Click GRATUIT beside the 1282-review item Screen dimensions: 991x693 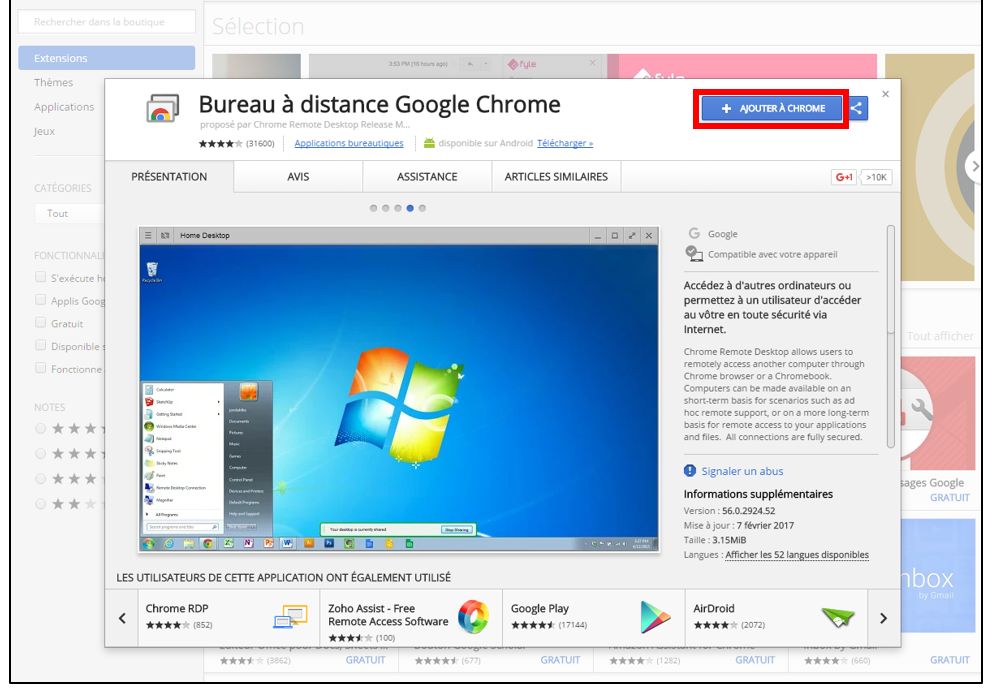(755, 659)
